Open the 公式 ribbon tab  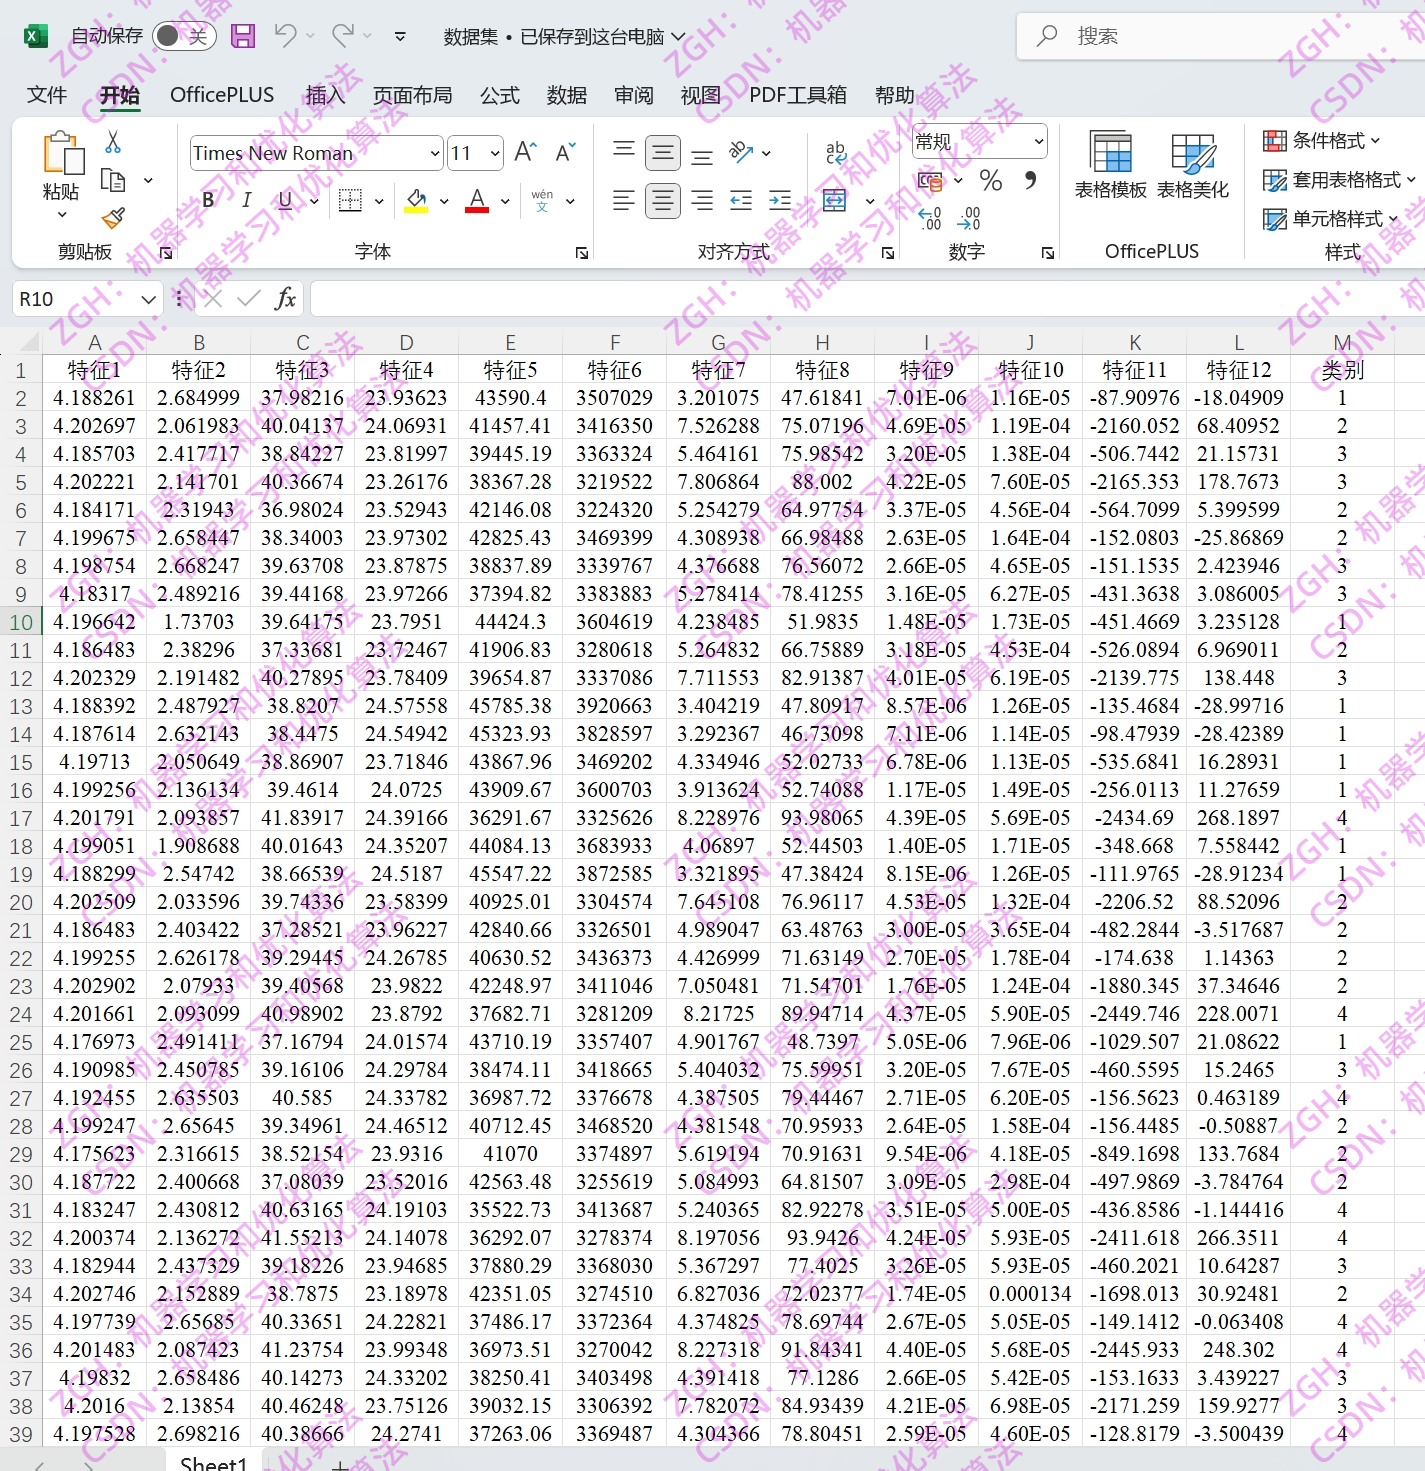tap(499, 95)
